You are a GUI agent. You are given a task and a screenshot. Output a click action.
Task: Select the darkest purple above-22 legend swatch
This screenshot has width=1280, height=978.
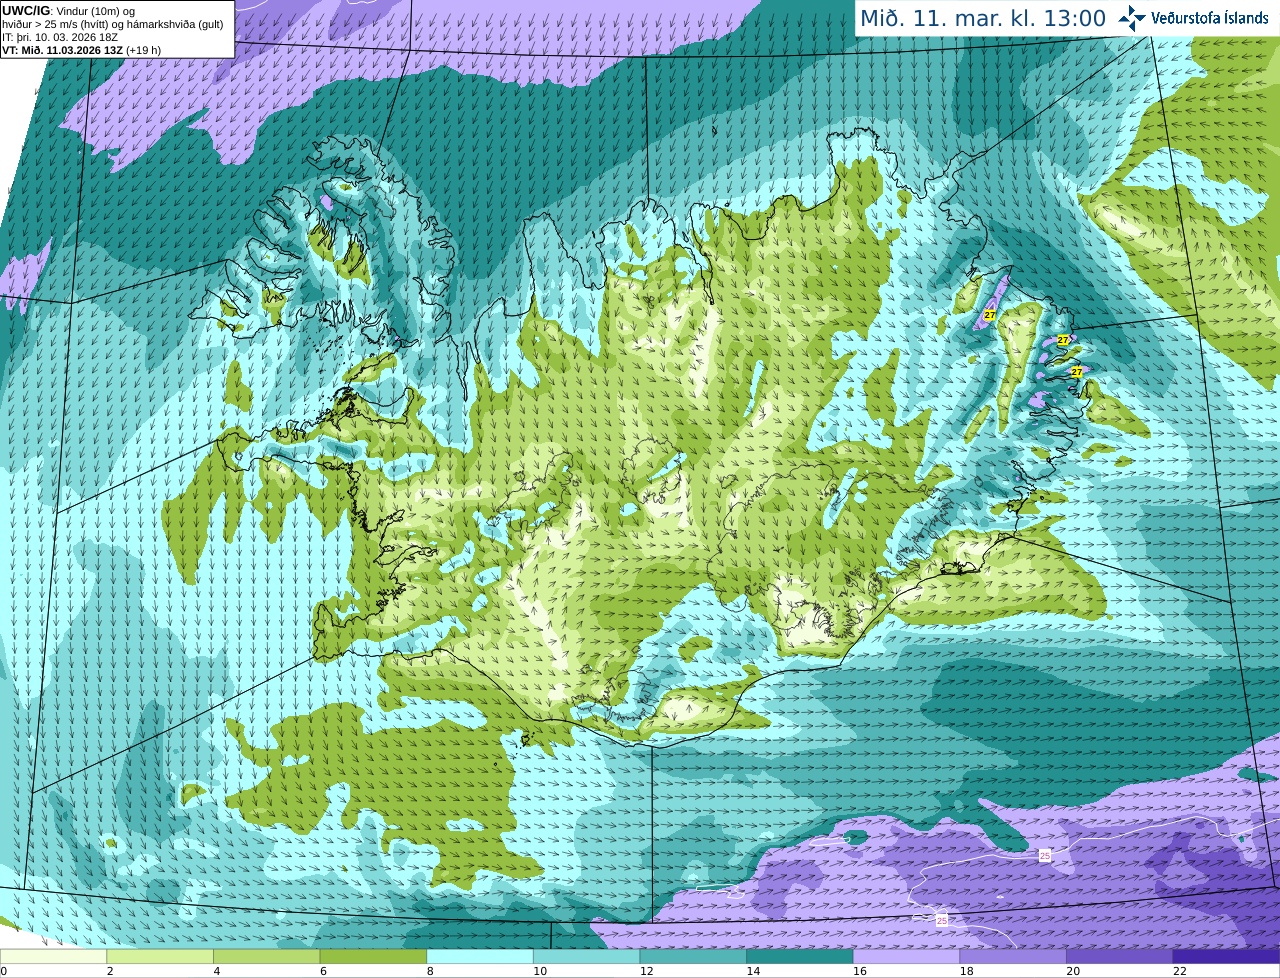(1227, 956)
